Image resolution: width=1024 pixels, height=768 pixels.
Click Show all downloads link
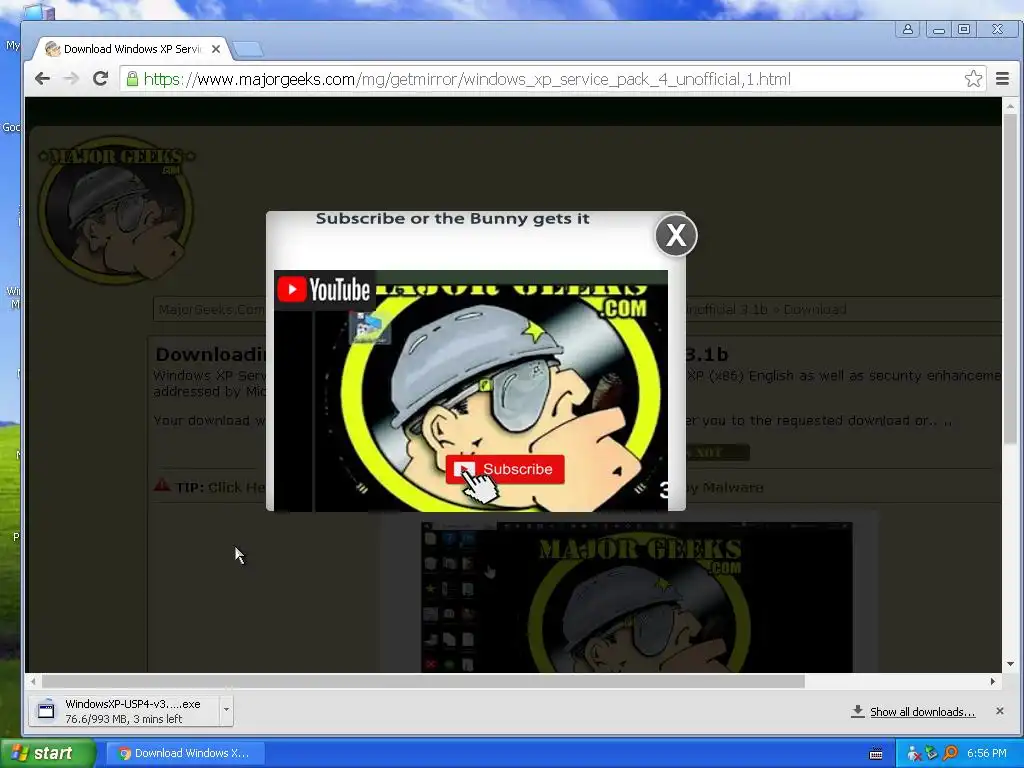pos(922,712)
